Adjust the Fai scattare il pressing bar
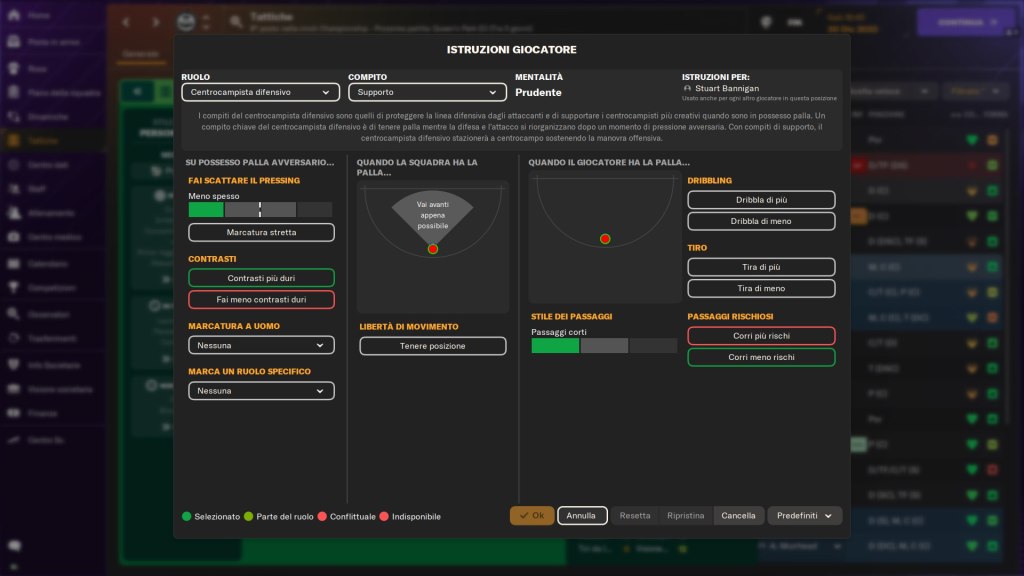Viewport: 1024px width, 576px height. (260, 210)
